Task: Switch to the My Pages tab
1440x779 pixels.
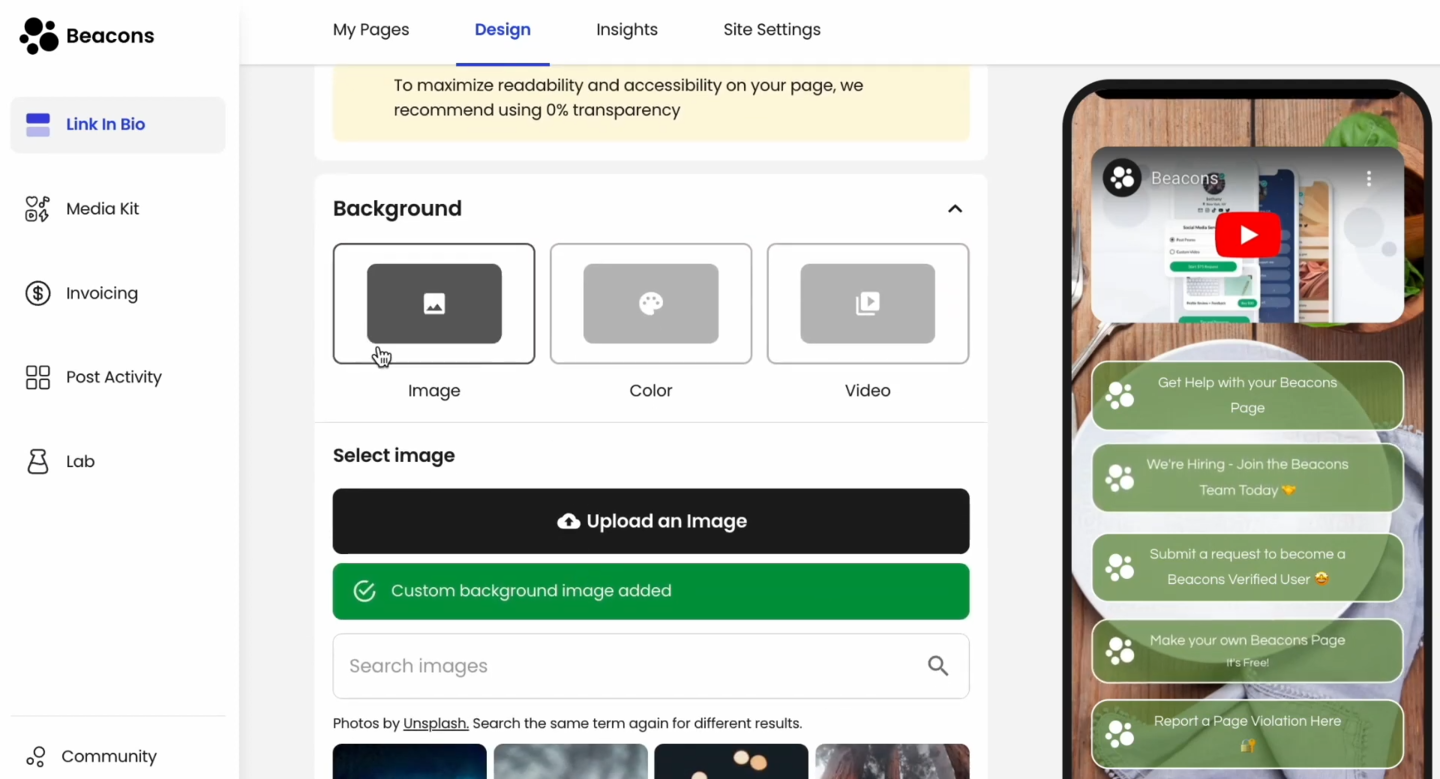Action: pyautogui.click(x=371, y=30)
